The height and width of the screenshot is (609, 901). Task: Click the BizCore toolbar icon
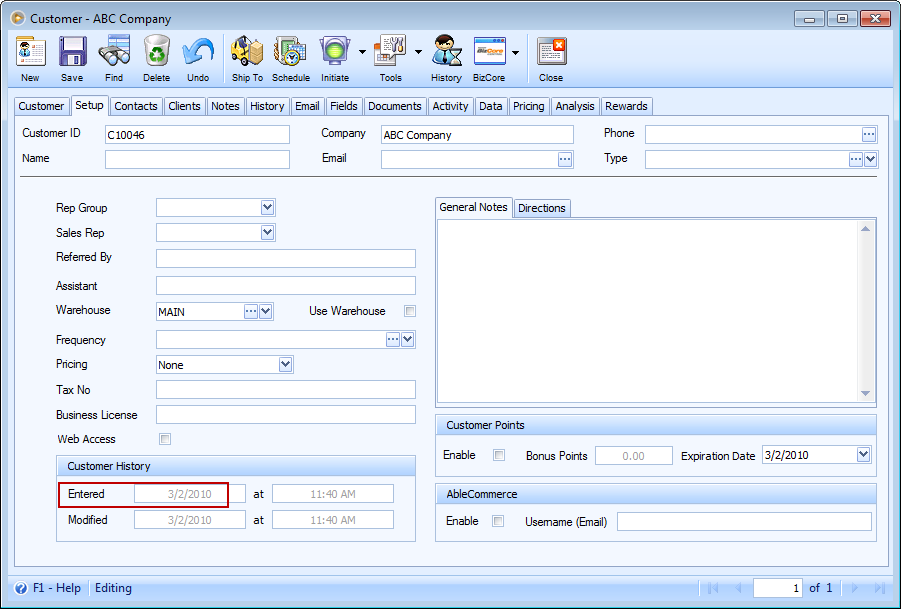tap(490, 52)
